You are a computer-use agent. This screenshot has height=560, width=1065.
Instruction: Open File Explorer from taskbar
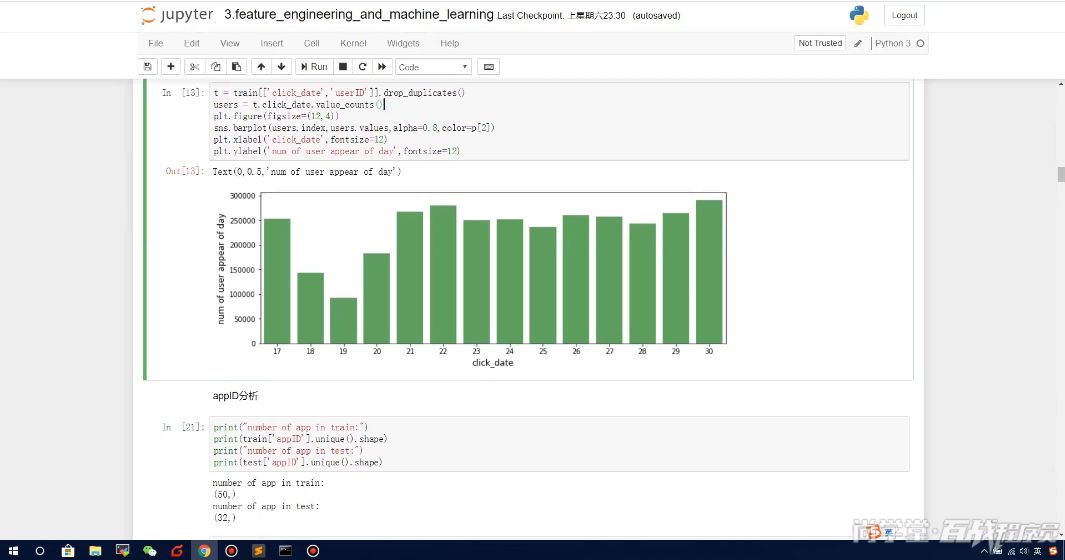tap(95, 550)
